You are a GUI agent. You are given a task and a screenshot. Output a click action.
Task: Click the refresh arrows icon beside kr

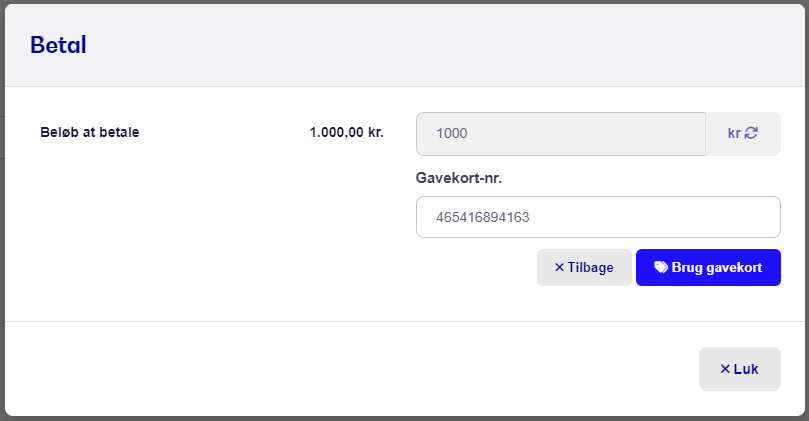click(751, 133)
